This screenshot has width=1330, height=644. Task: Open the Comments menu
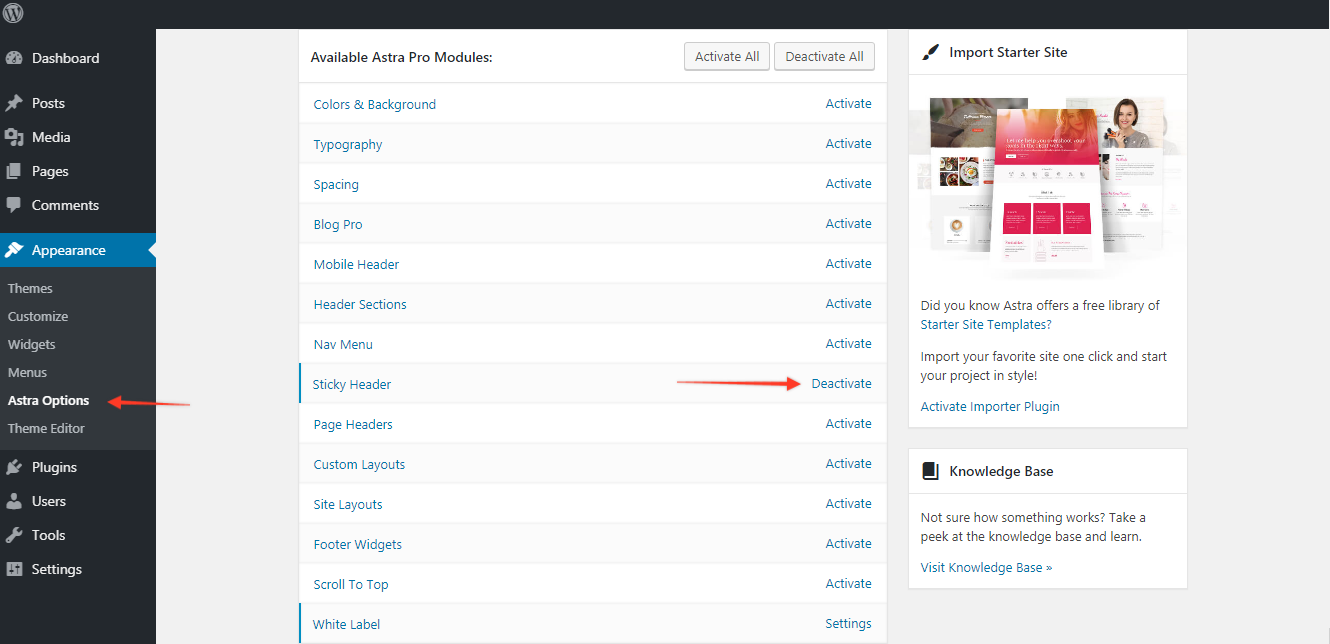[x=78, y=205]
